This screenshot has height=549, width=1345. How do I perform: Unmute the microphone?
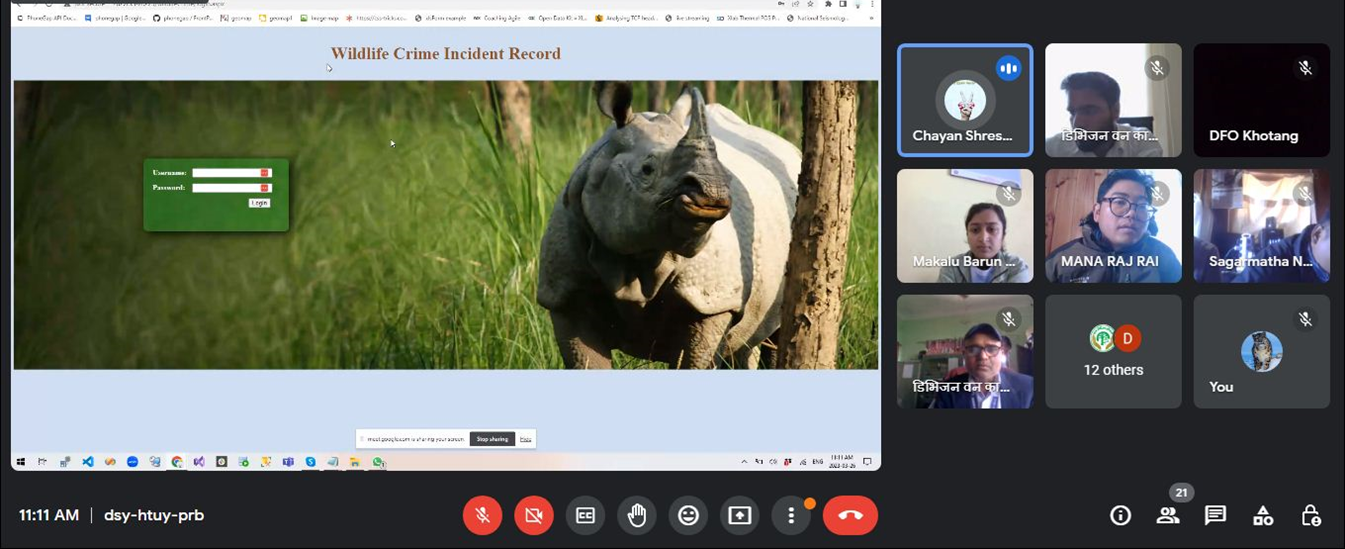coord(482,515)
